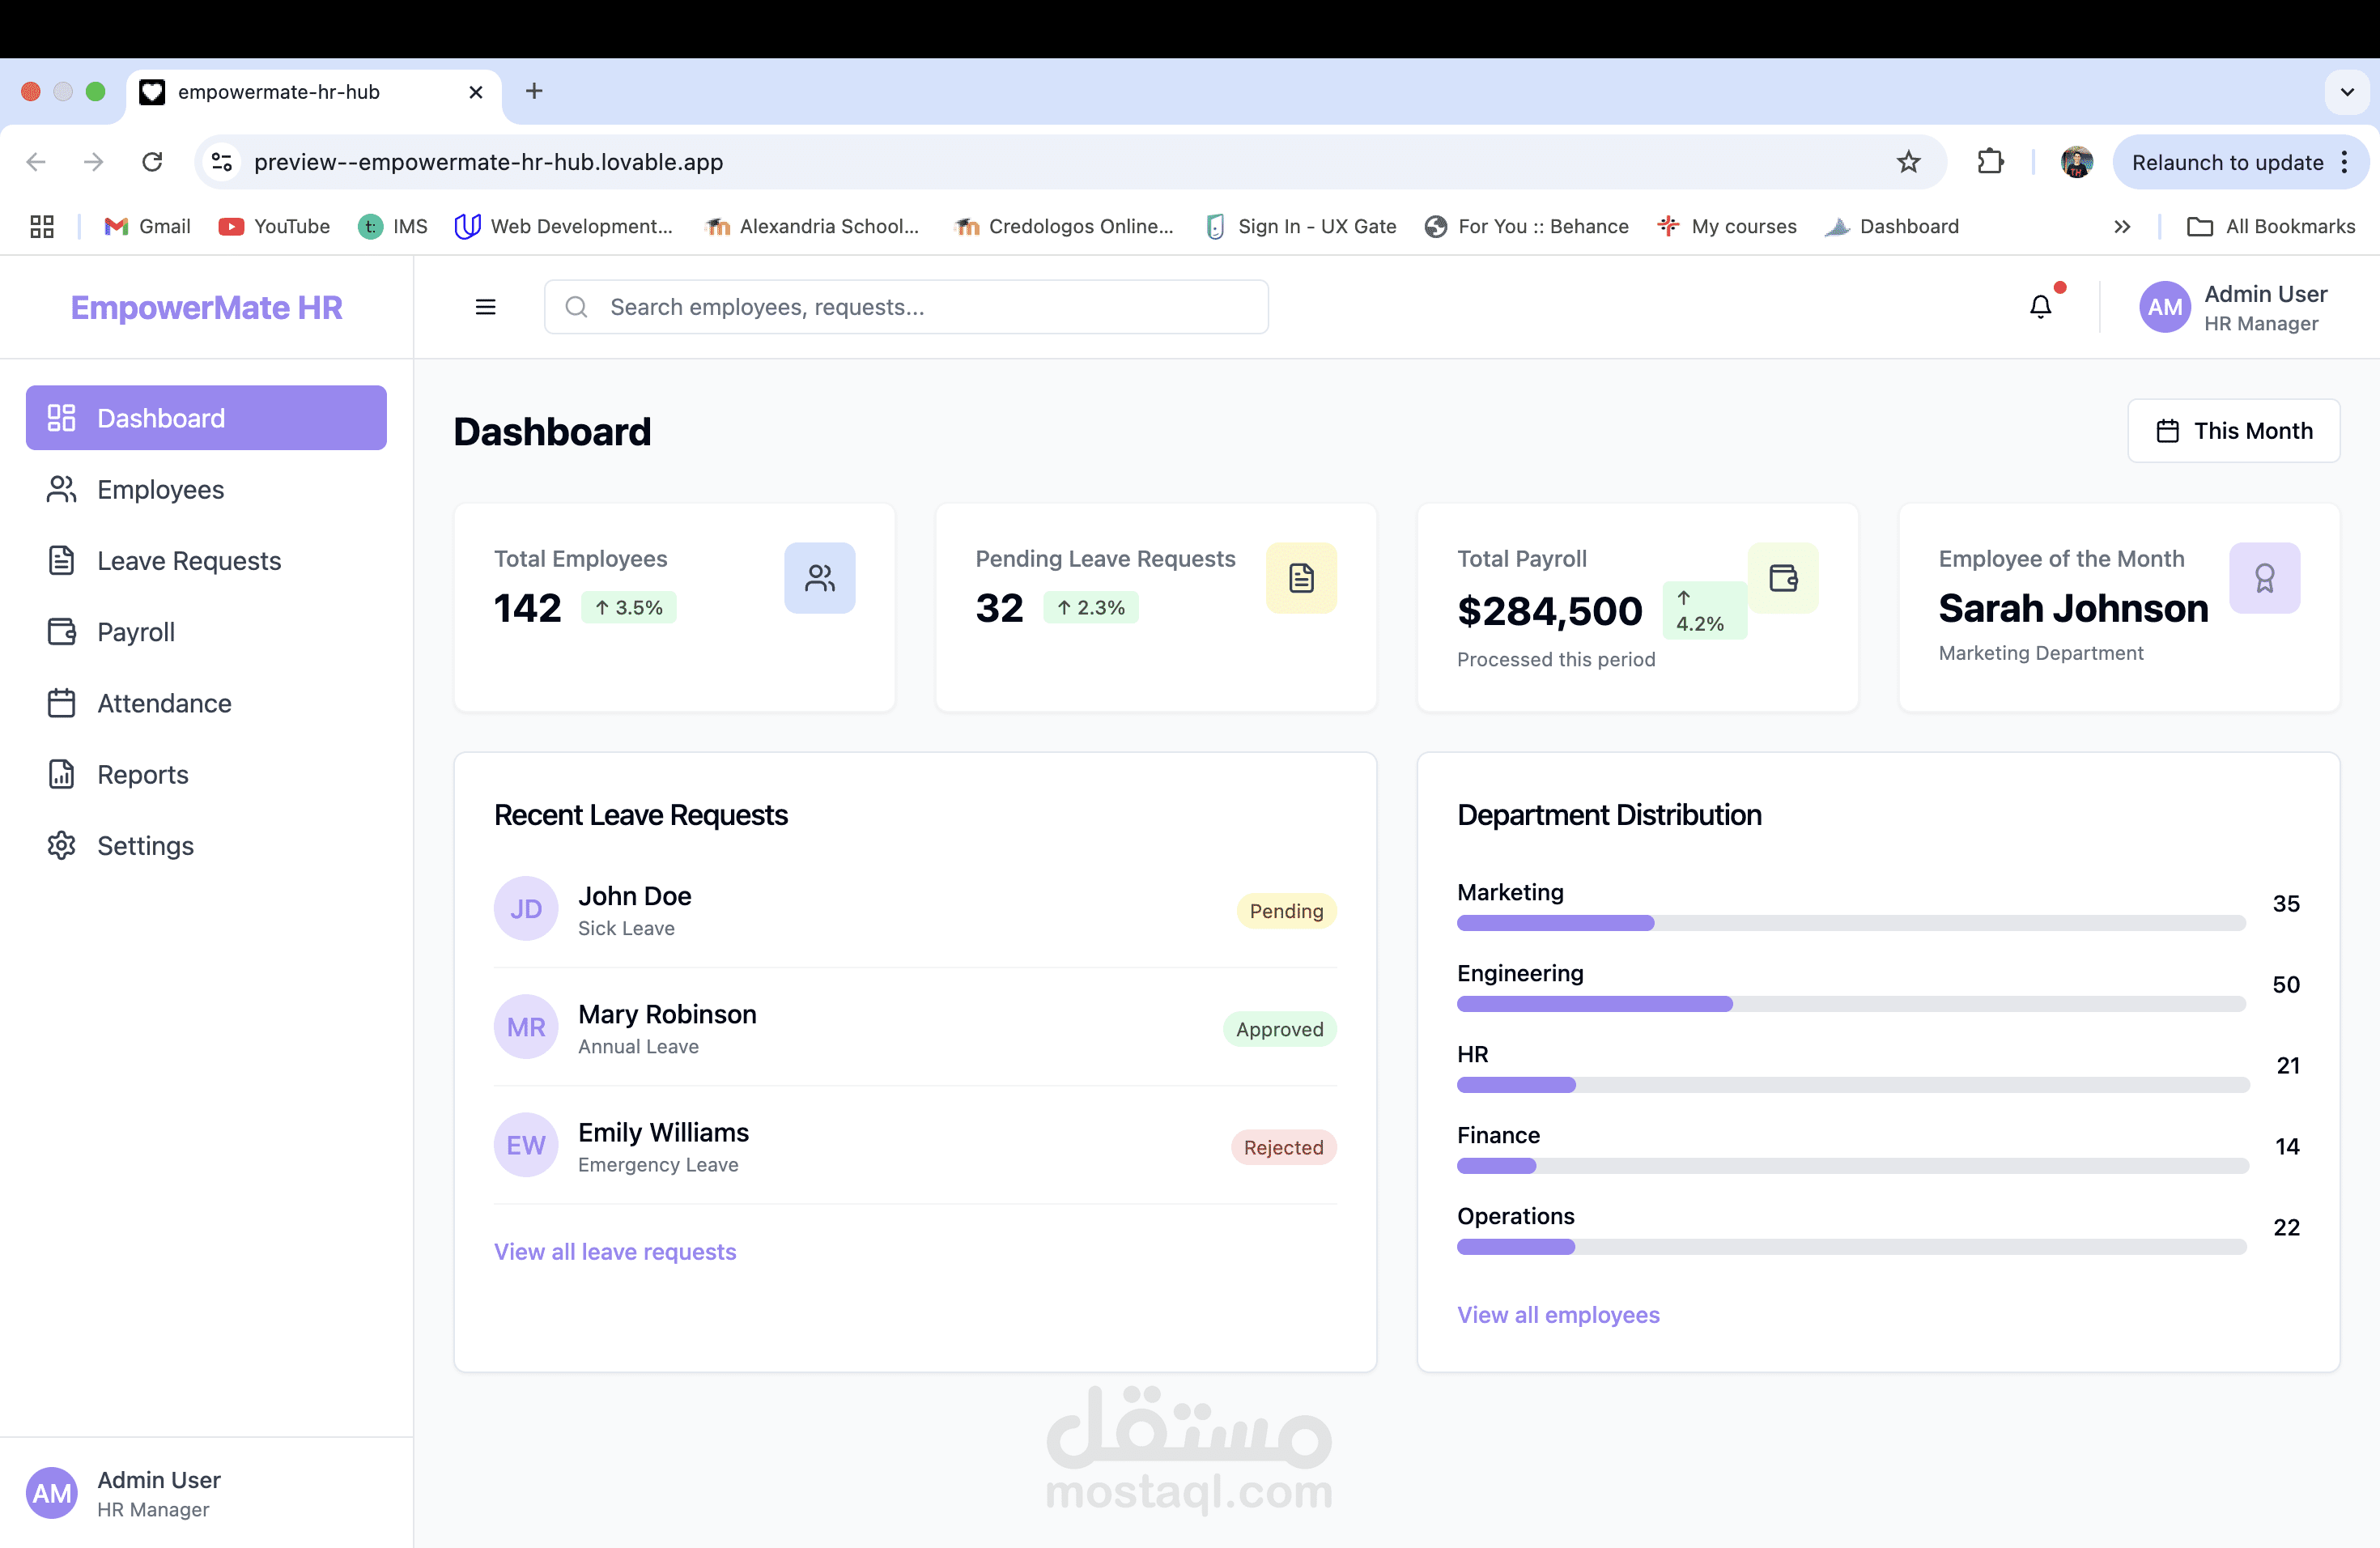
Task: Click Mary Robinson's Approved status badge
Action: point(1279,1029)
